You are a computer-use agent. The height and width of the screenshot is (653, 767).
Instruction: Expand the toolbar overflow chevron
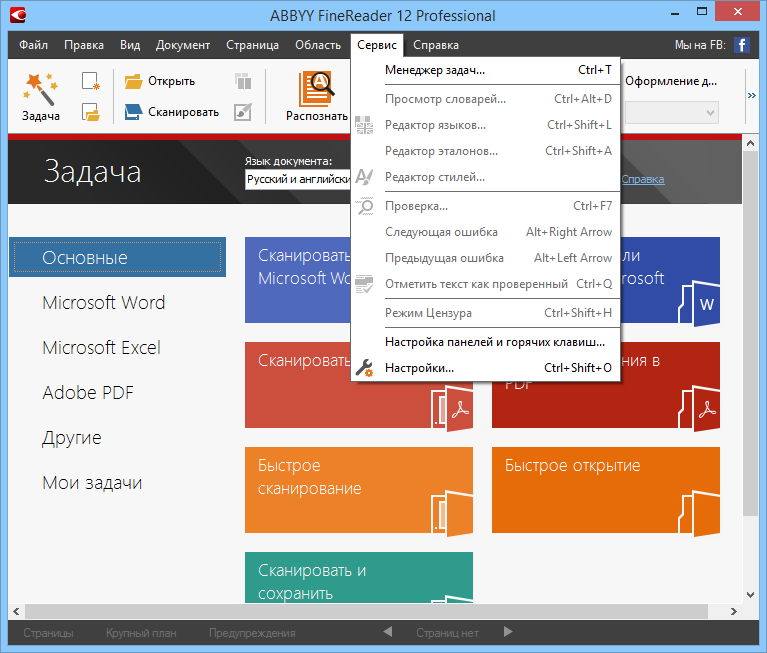coord(751,96)
